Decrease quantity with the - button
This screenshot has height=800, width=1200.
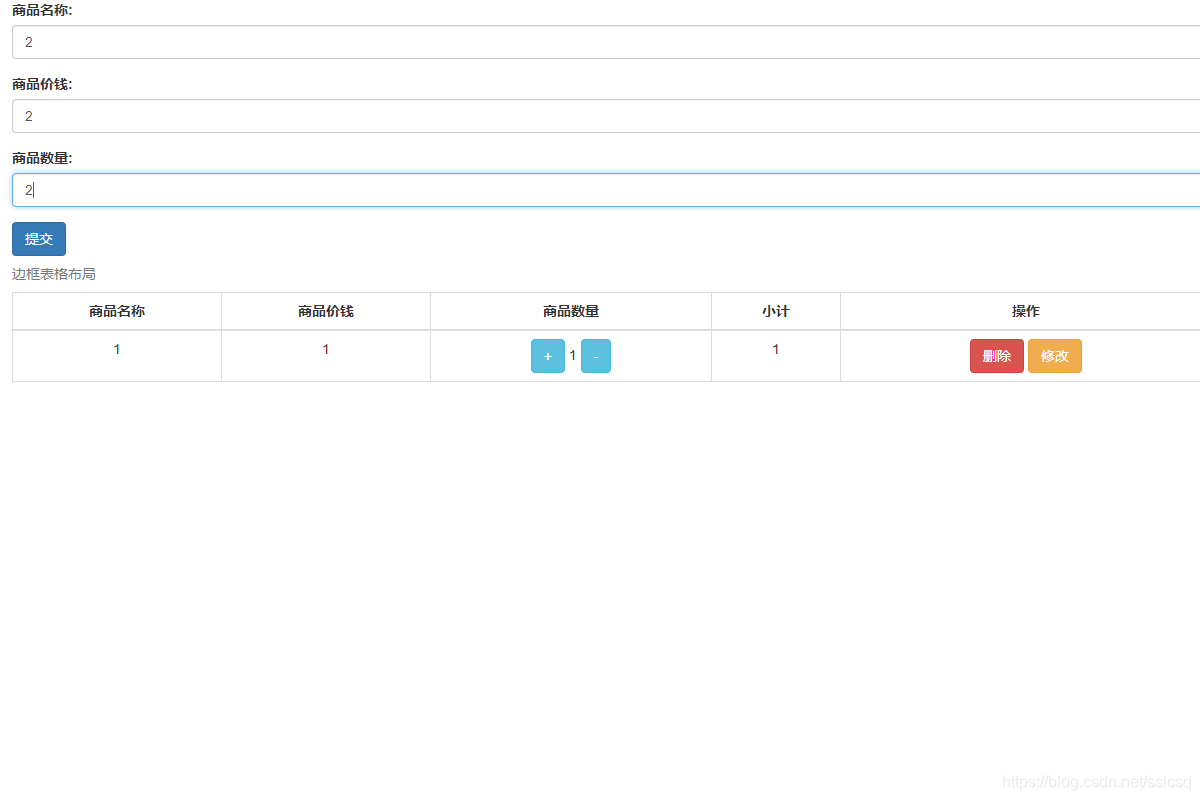pos(596,356)
